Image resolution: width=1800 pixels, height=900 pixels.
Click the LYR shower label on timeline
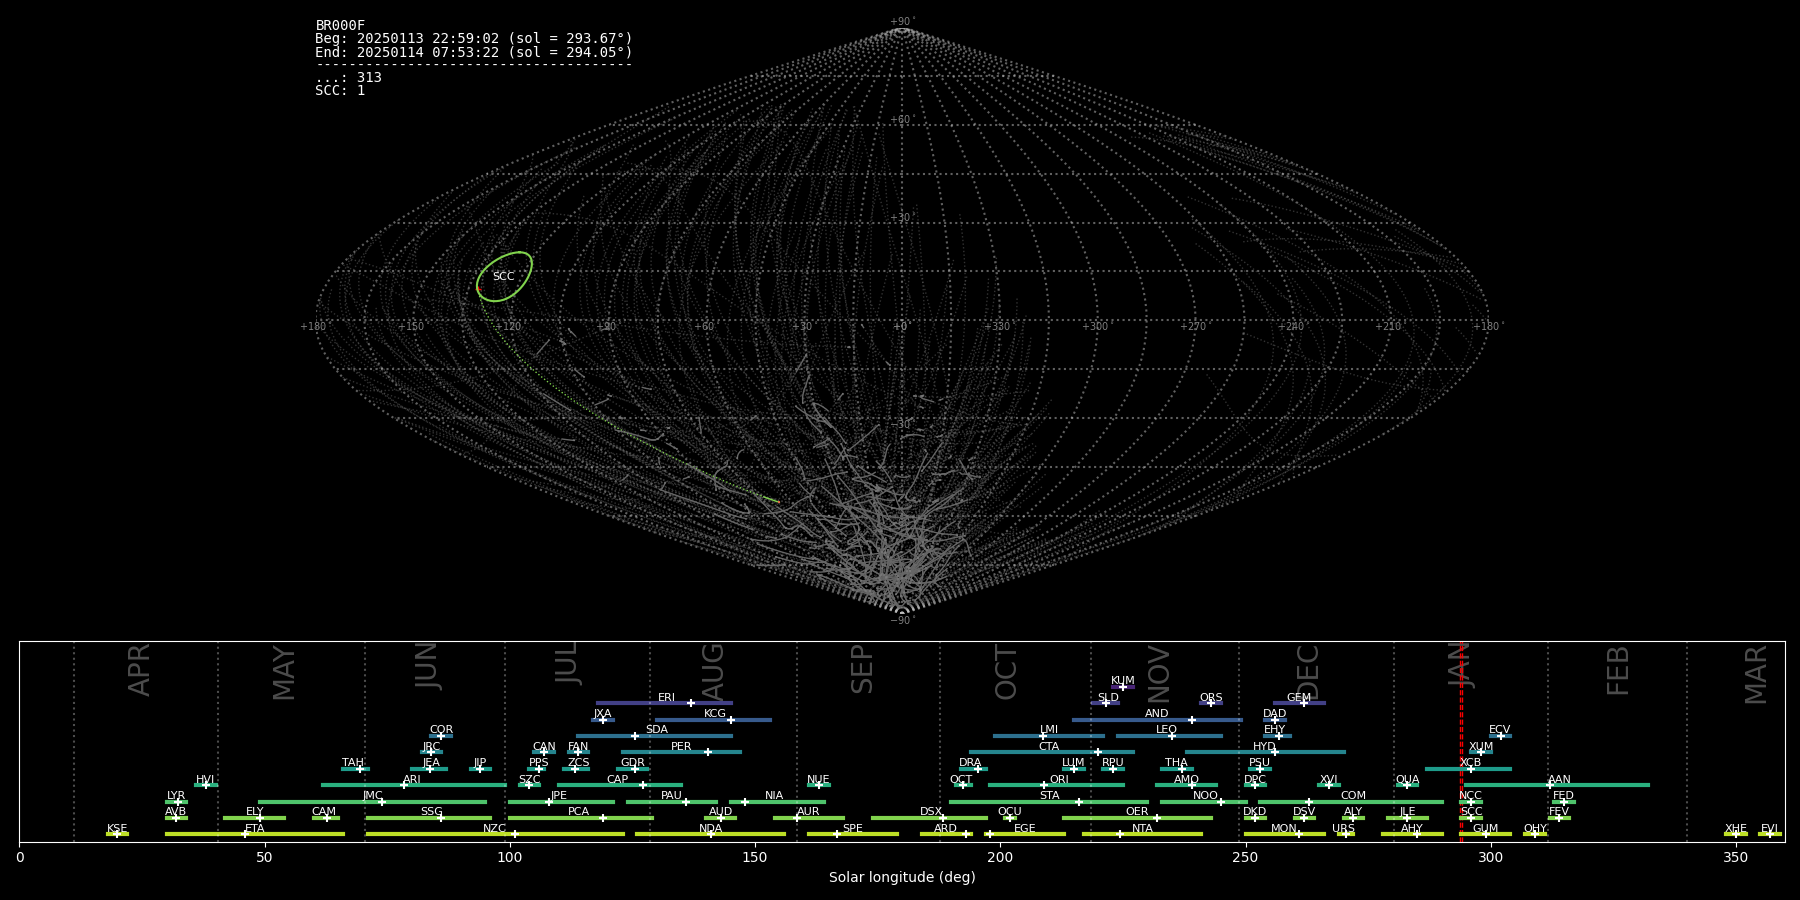(176, 796)
